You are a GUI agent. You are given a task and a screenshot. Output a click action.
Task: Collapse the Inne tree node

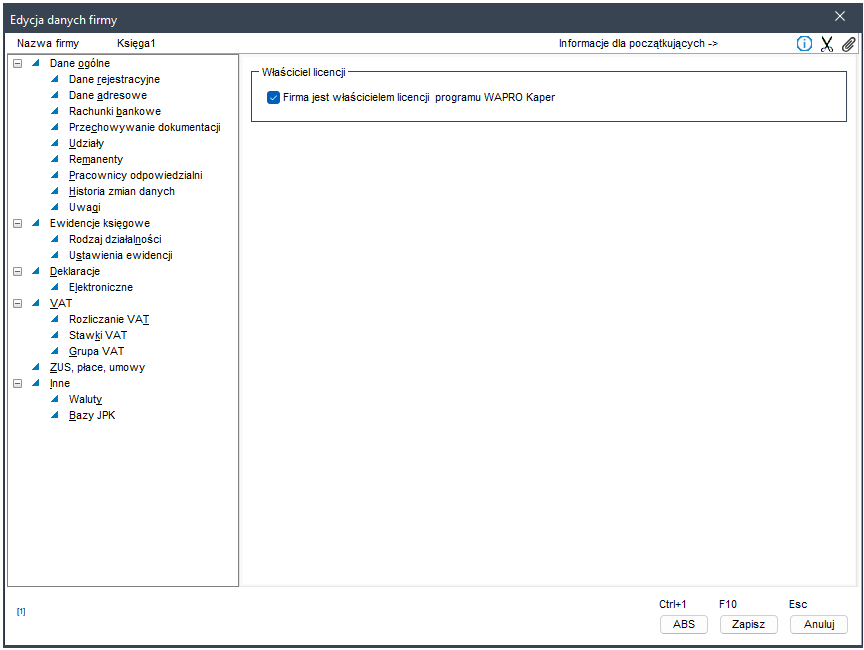pyautogui.click(x=17, y=383)
